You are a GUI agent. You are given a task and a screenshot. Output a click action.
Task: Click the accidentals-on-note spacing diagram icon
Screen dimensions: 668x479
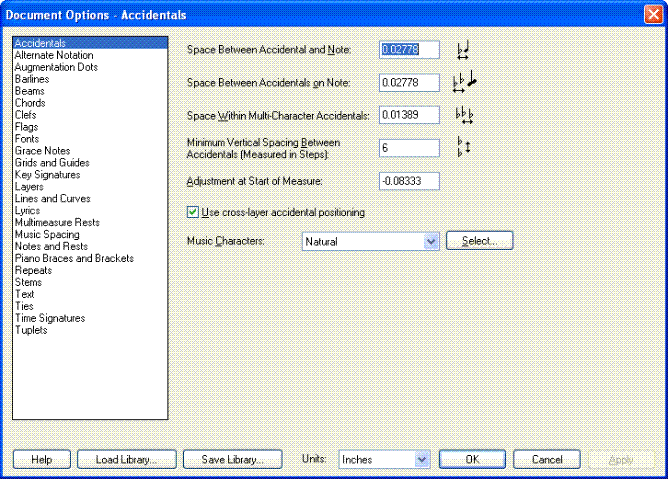coord(464,83)
